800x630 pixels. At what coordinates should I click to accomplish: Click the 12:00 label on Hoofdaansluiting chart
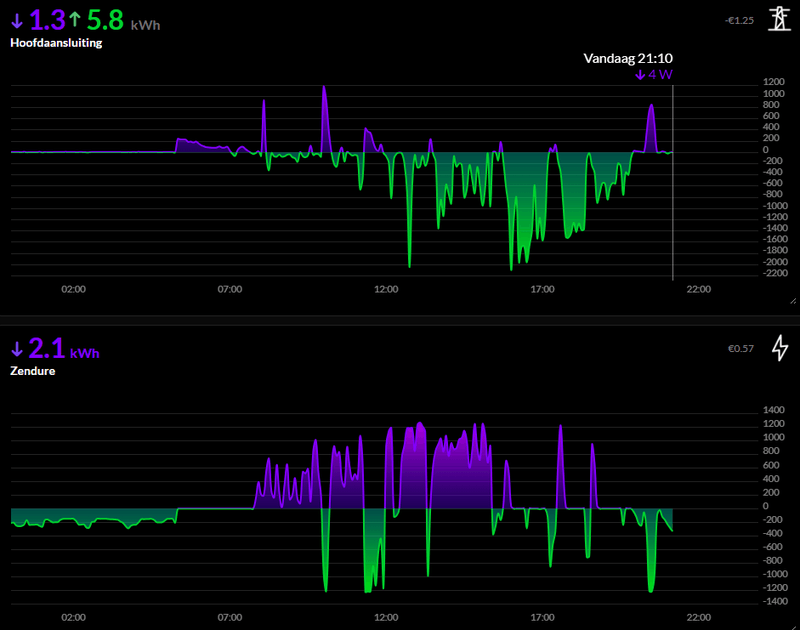[x=386, y=289]
